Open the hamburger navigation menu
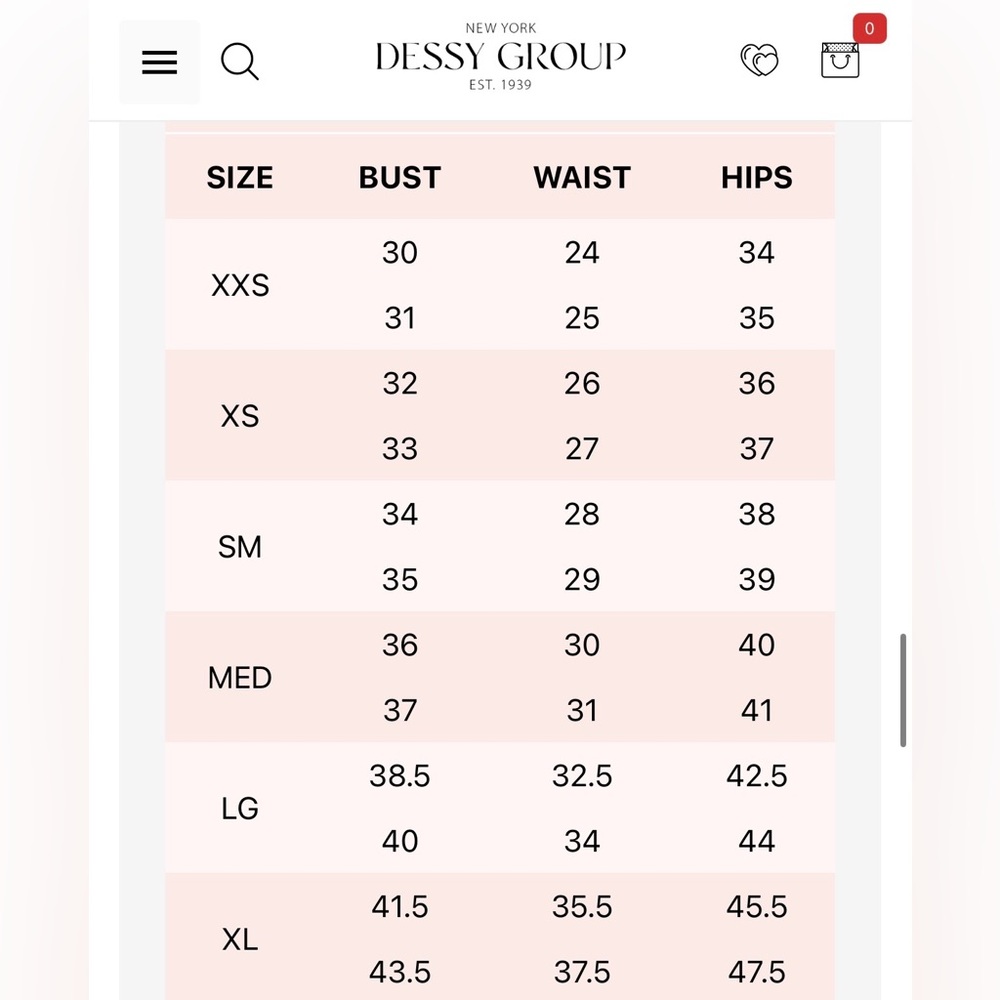The height and width of the screenshot is (1000, 1000). click(159, 62)
